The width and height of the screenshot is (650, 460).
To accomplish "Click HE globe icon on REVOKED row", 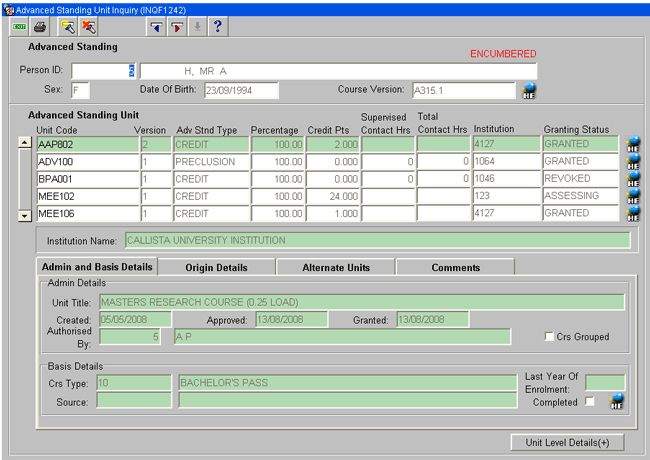I will coord(632,179).
